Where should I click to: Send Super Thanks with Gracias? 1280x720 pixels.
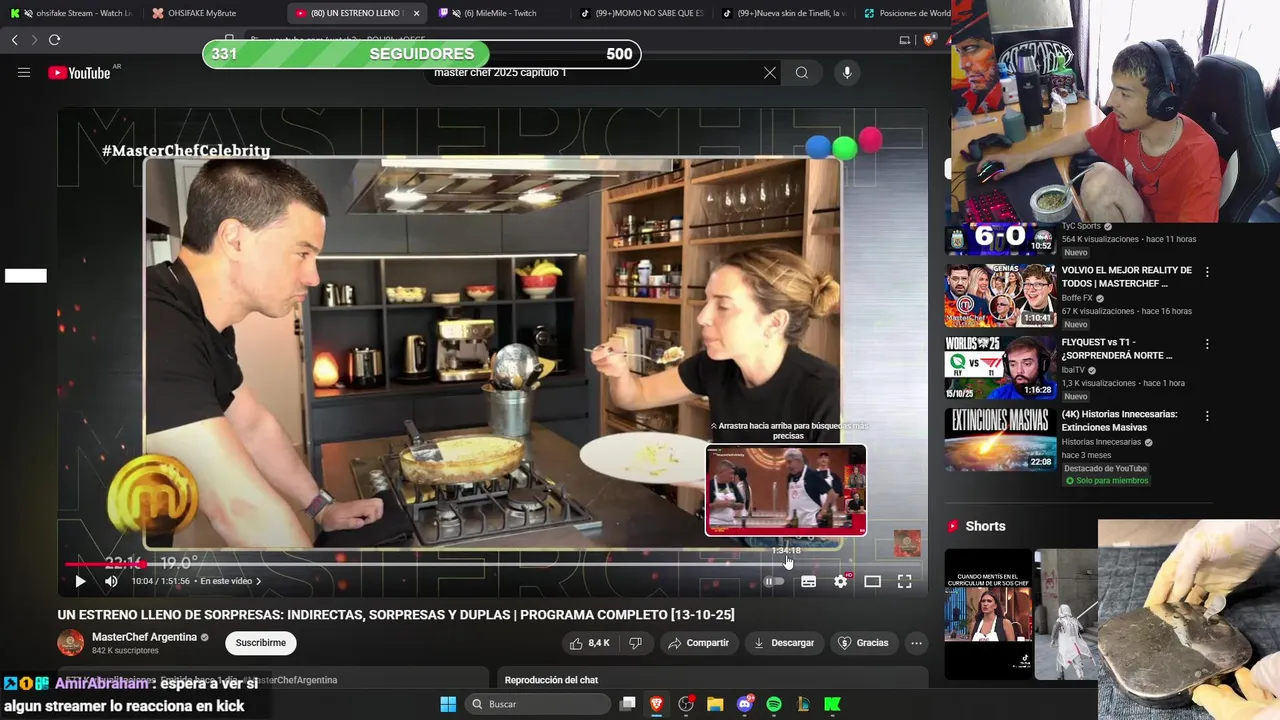tap(862, 643)
